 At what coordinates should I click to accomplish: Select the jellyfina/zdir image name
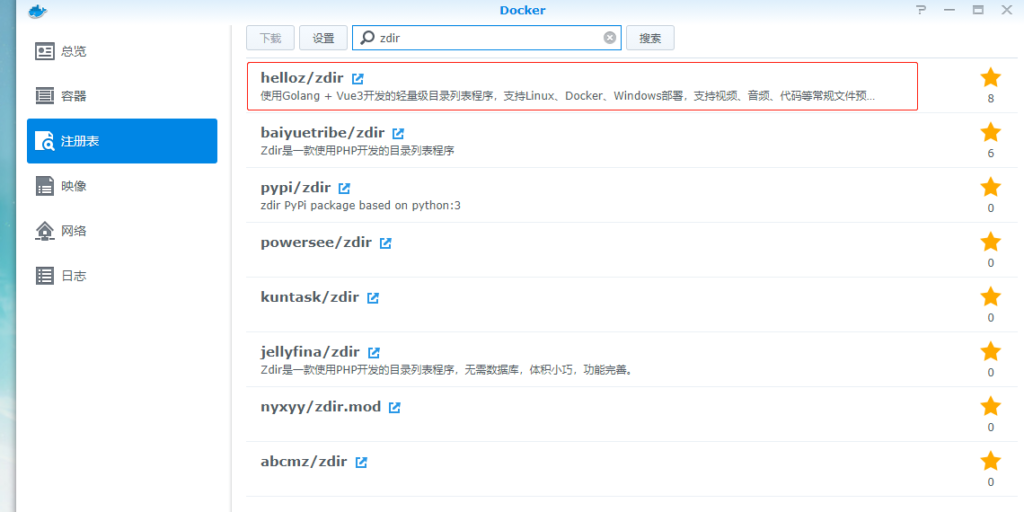coord(310,352)
